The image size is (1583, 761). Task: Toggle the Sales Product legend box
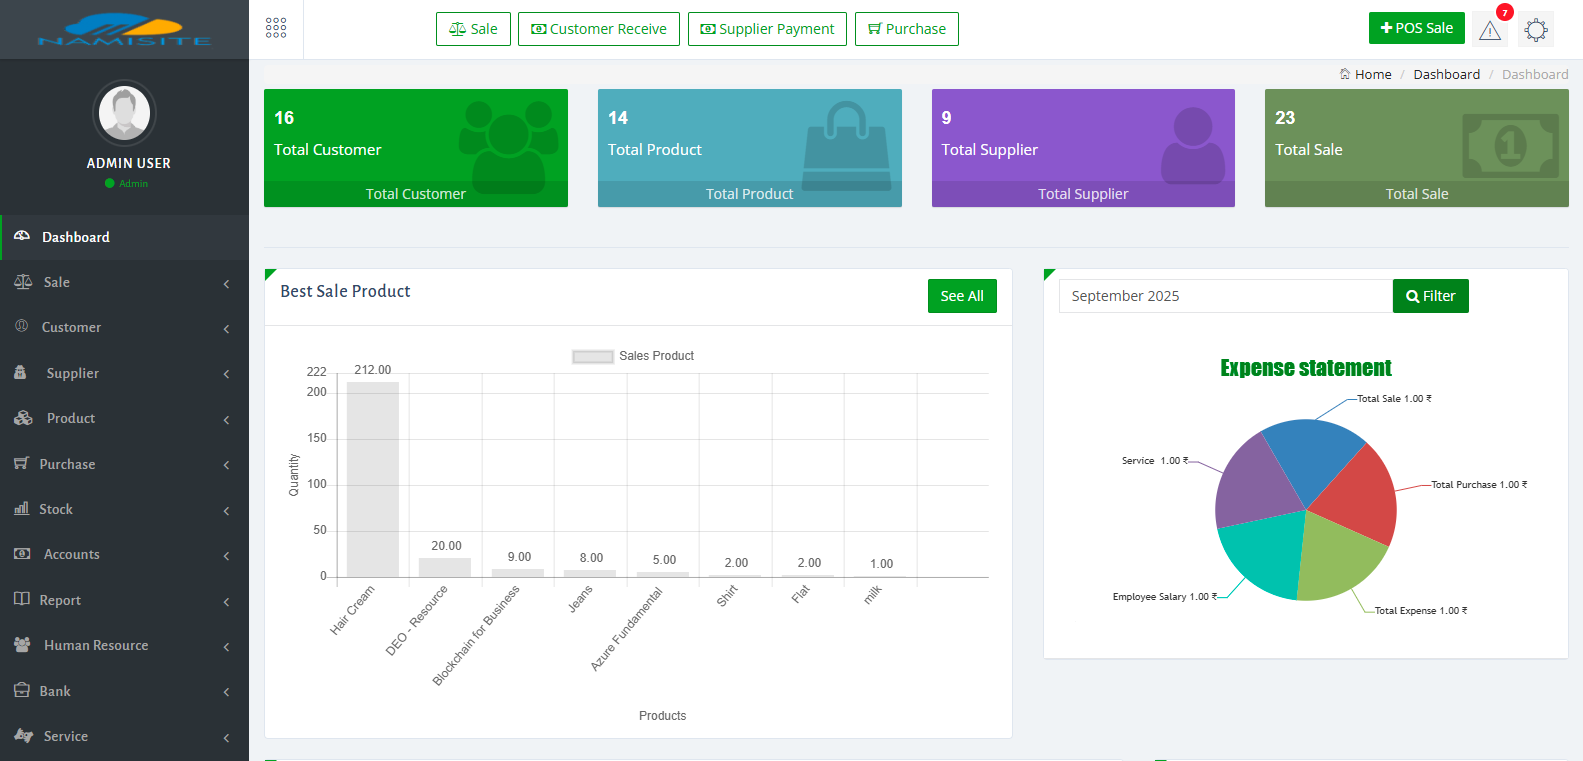[592, 356]
